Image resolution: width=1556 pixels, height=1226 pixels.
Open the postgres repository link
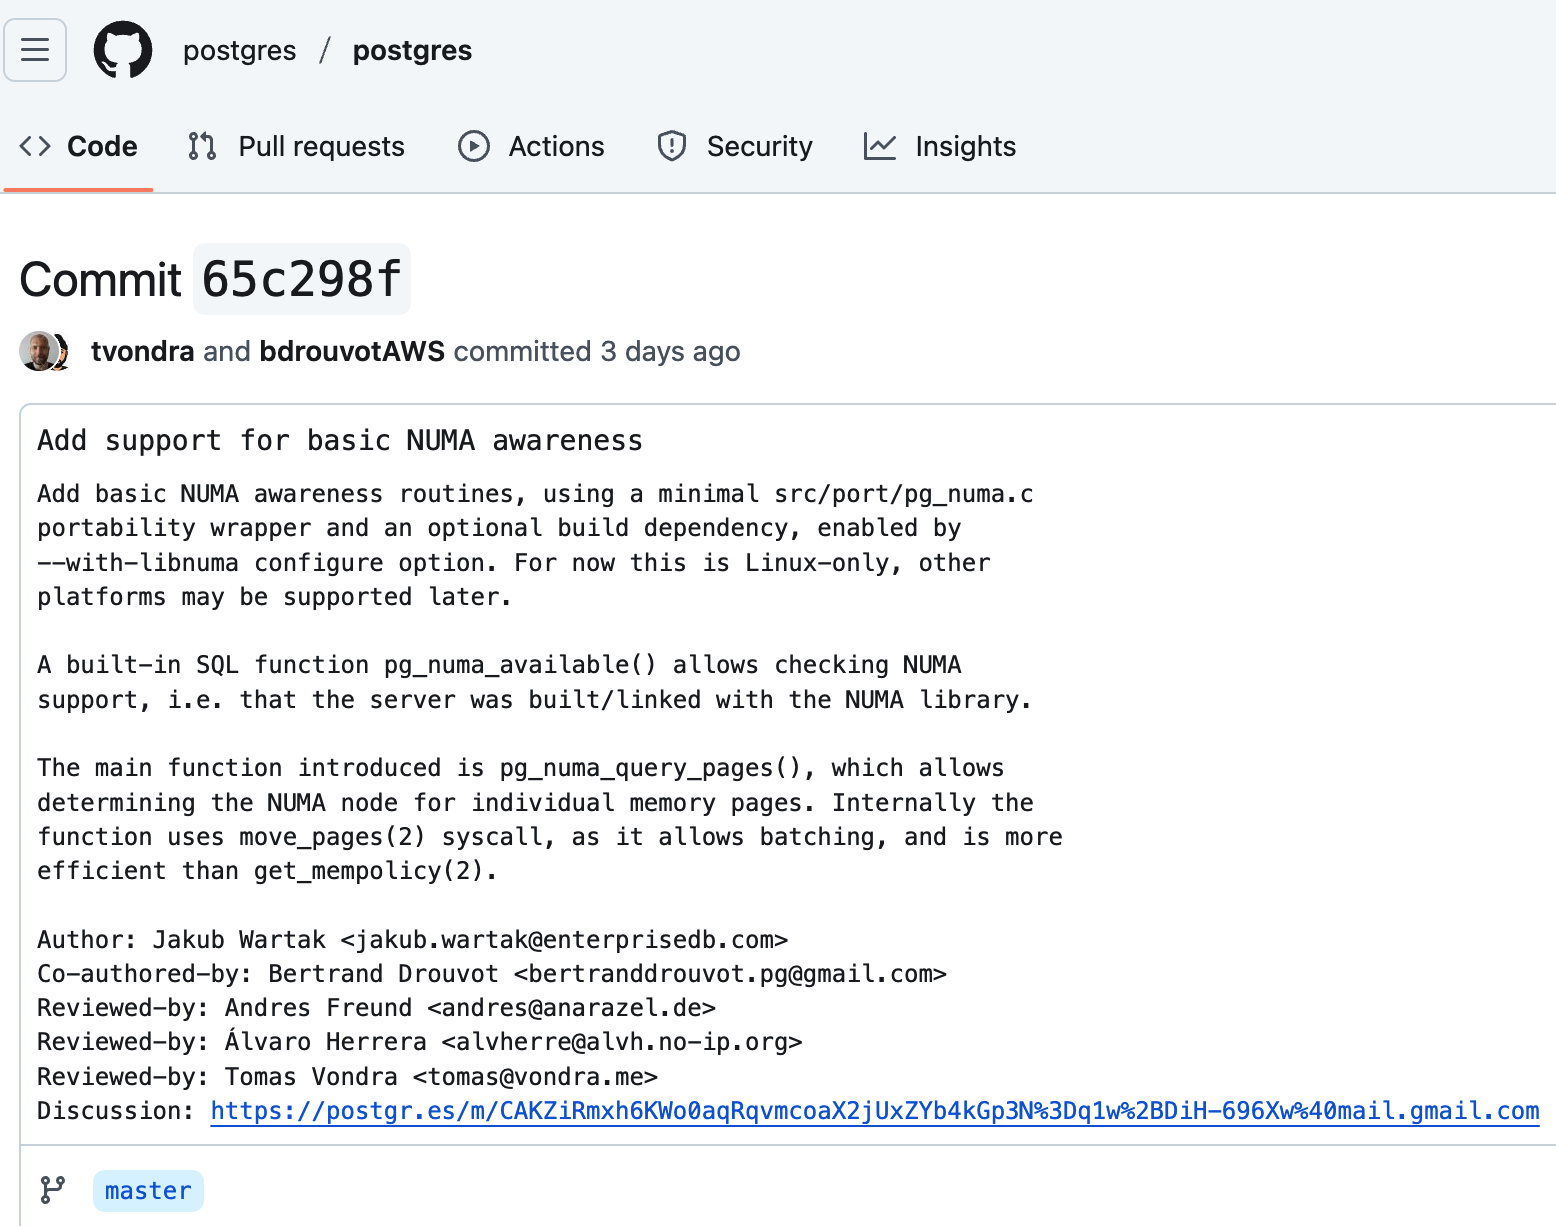coord(411,50)
